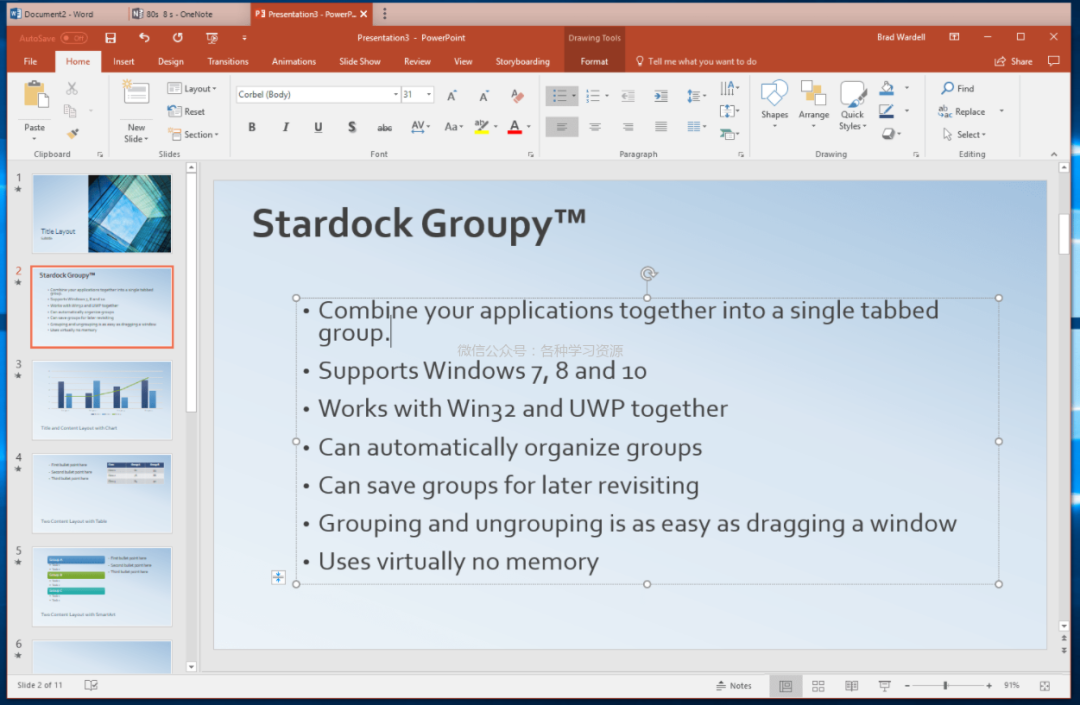This screenshot has height=705, width=1080.
Task: Open the Design ribbon tab
Action: coord(171,62)
